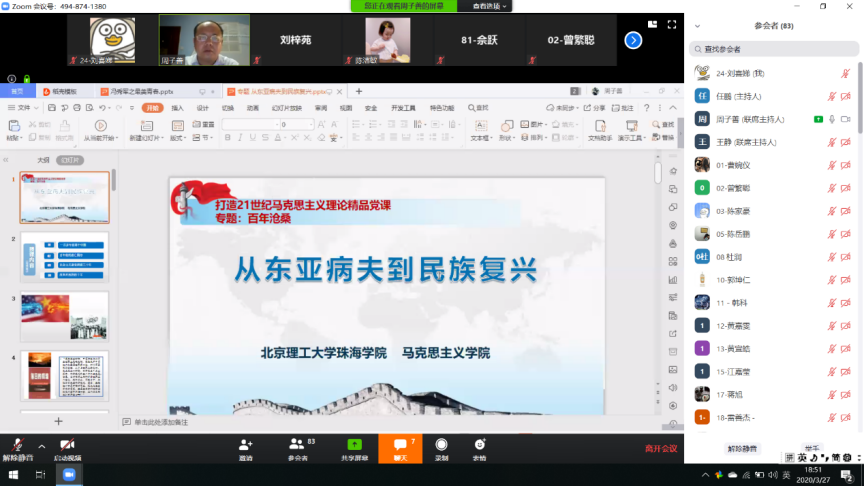Add new slide with plus below thumbnails
This screenshot has width=864, height=486.
58,422
